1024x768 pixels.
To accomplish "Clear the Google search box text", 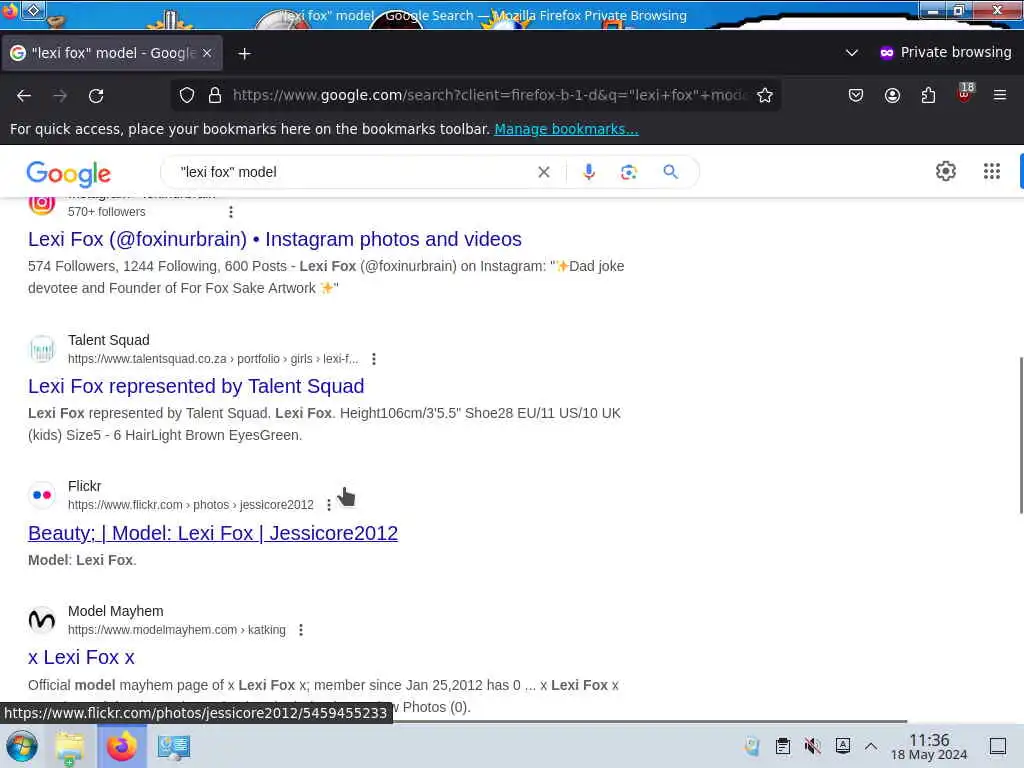I will click(543, 172).
